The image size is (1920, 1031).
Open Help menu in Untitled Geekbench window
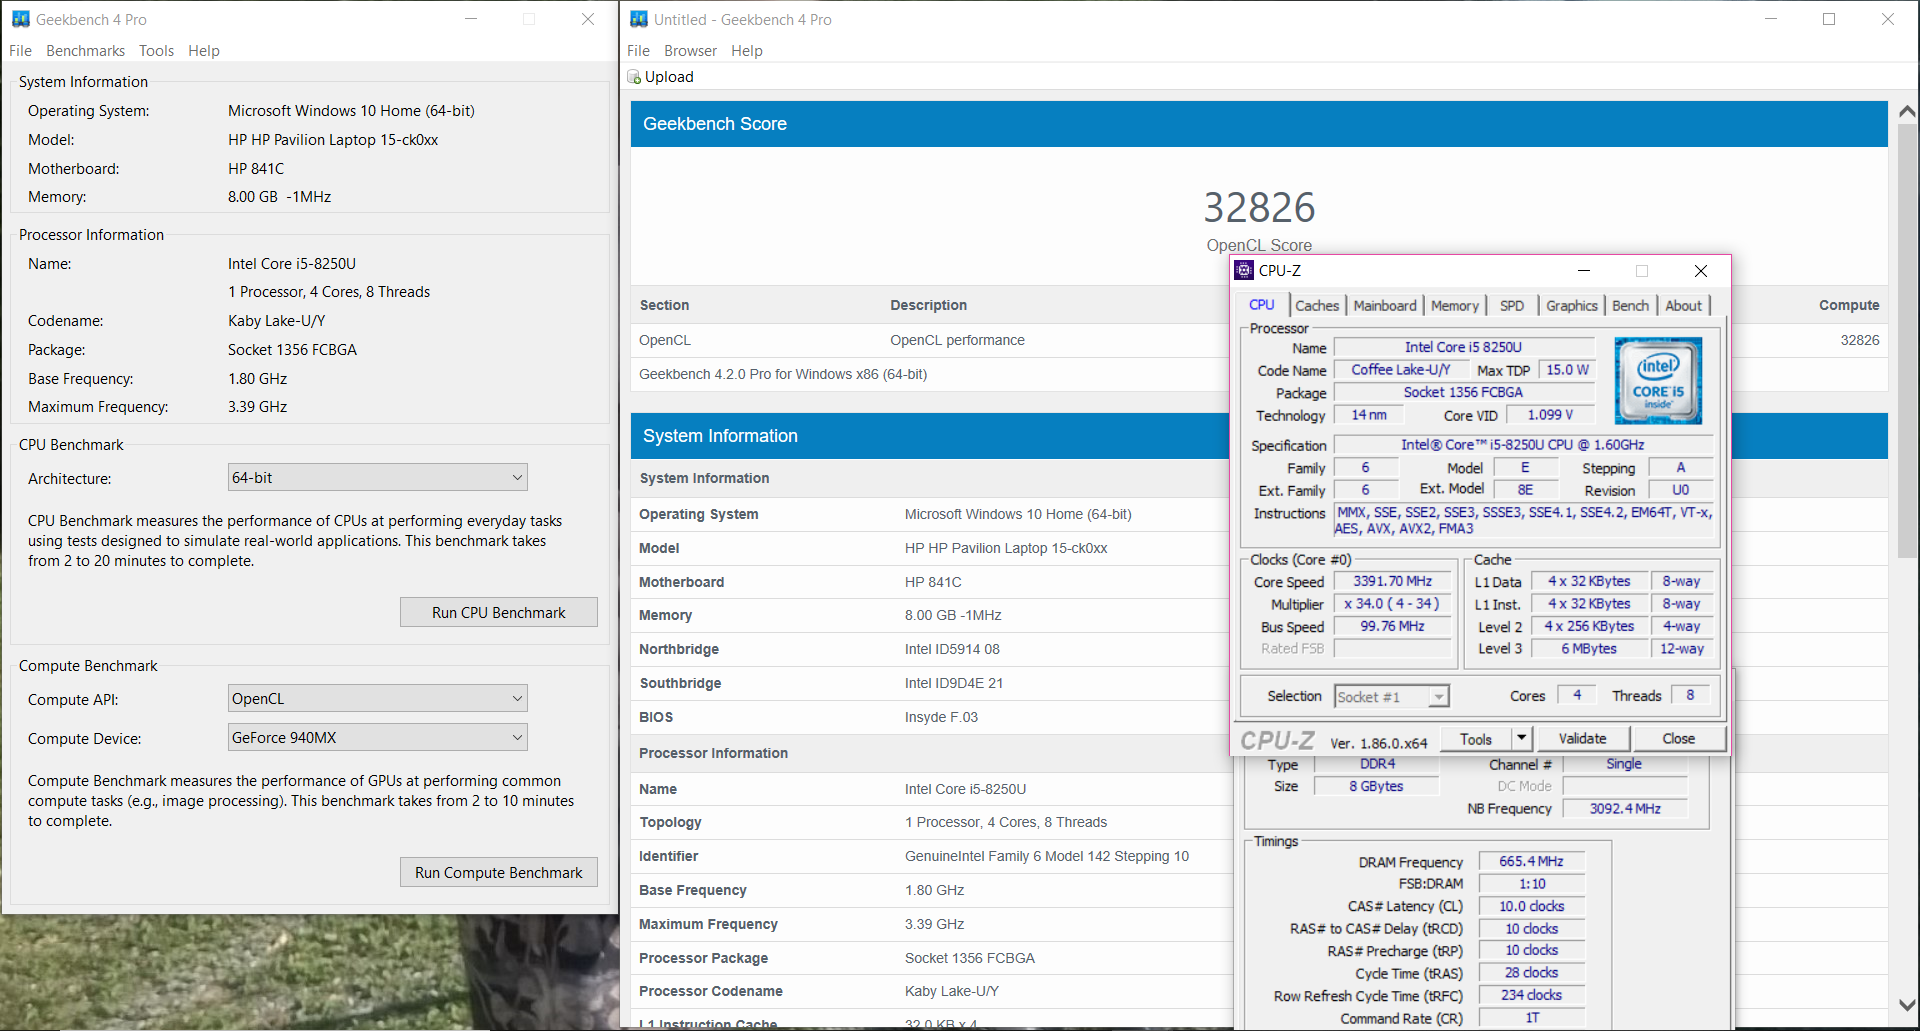pyautogui.click(x=747, y=51)
